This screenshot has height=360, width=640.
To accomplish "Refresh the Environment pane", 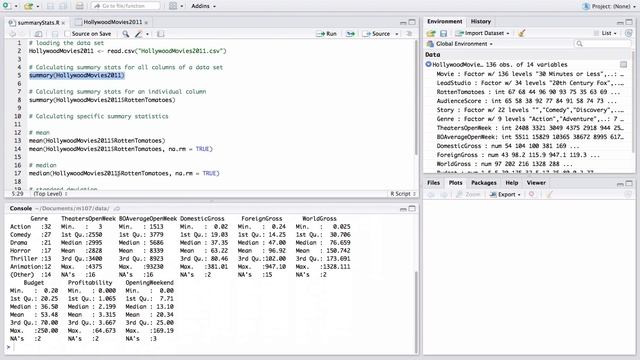I will [x=628, y=33].
